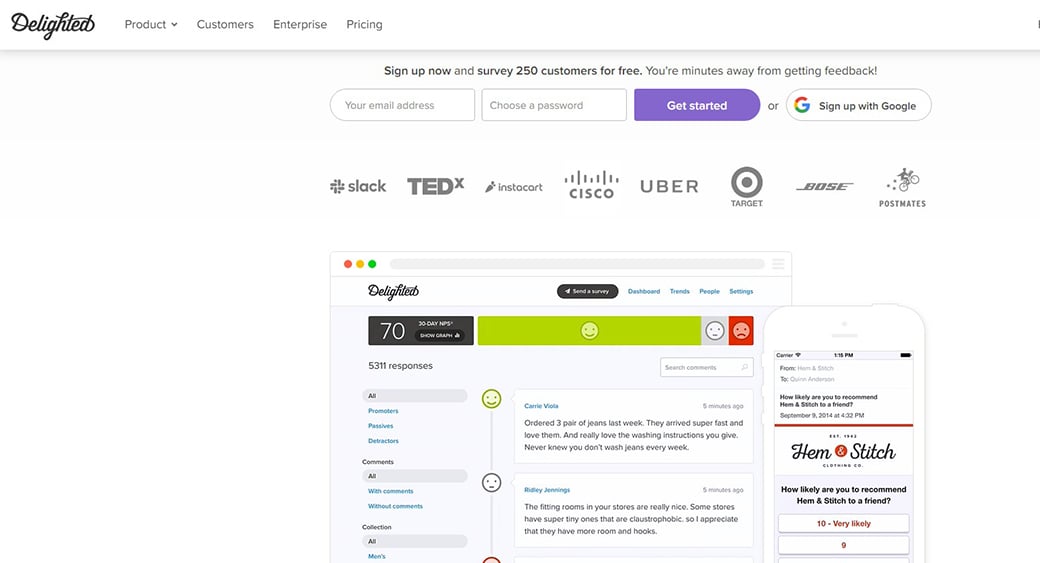Focus the email address field
1040x563 pixels.
tap(402, 105)
